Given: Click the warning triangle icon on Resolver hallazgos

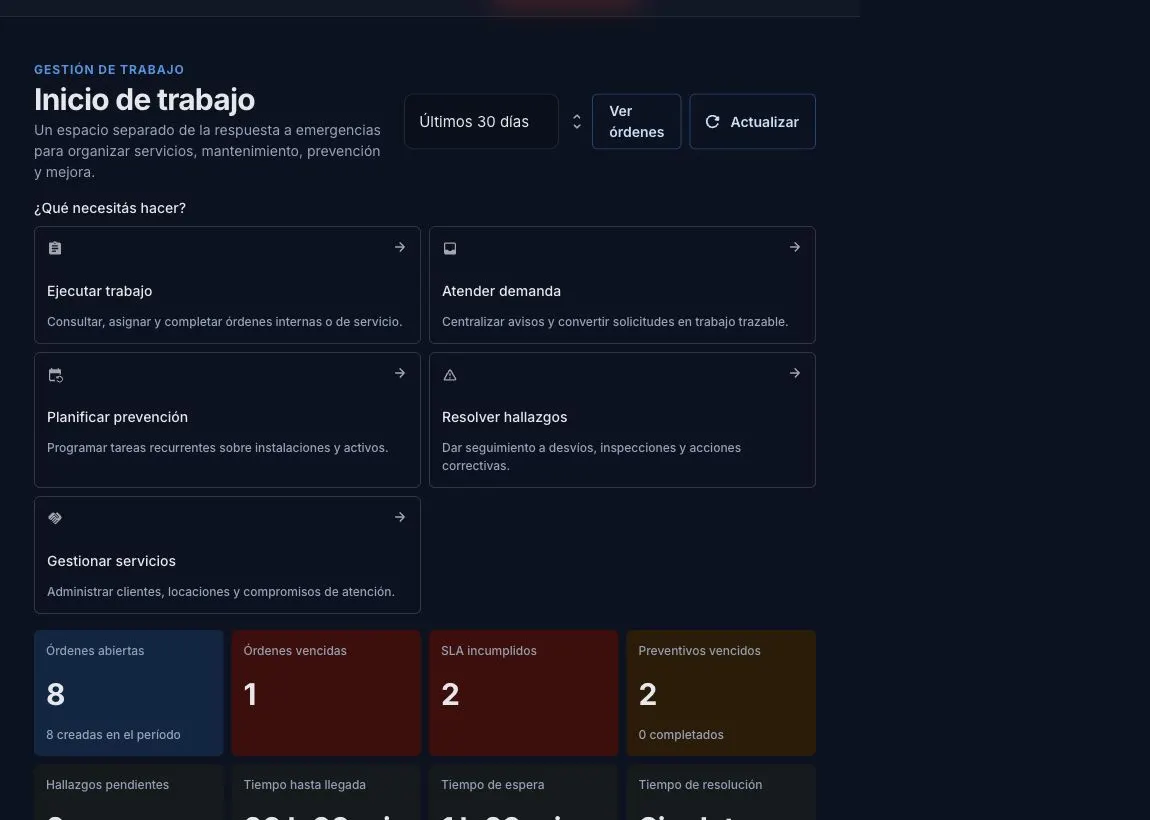Looking at the screenshot, I should click(x=450, y=375).
